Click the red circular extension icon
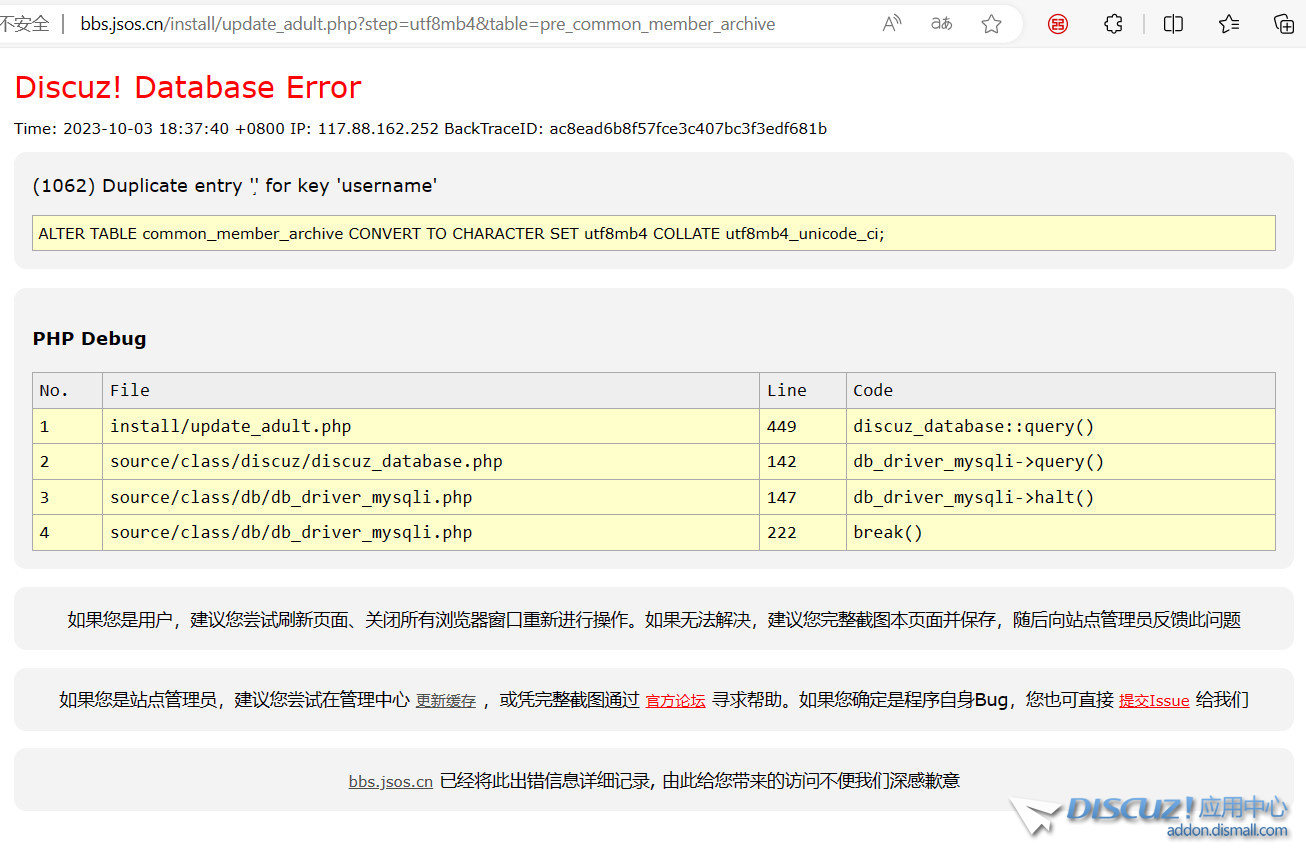This screenshot has width=1306, height=856. [1058, 24]
